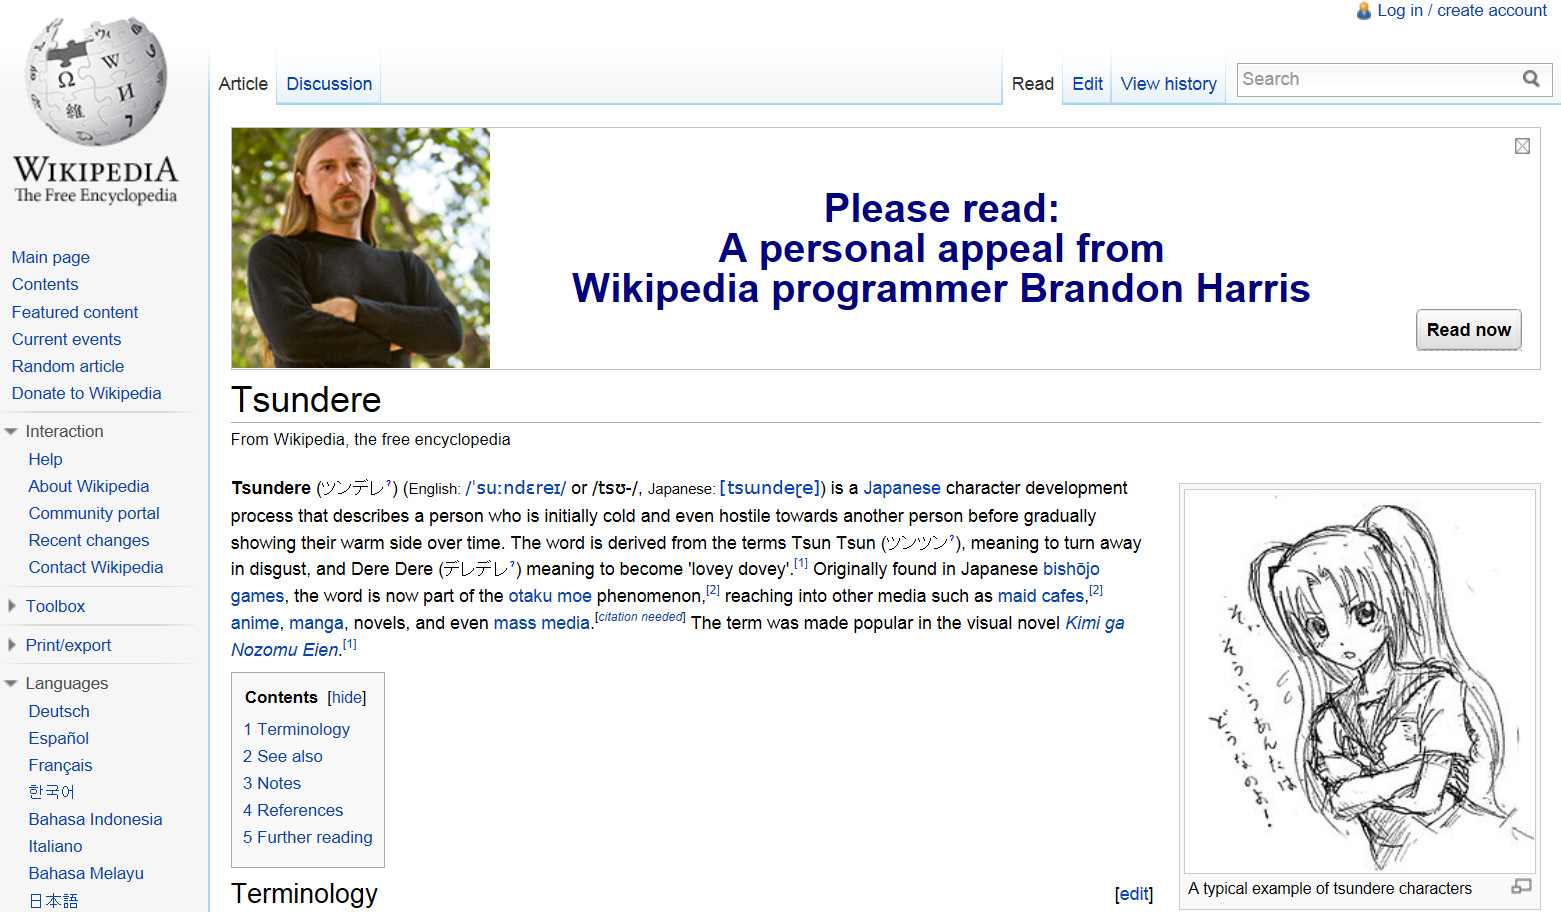Switch to the Article tab
Viewport: 1561px width, 912px height.
[x=243, y=84]
